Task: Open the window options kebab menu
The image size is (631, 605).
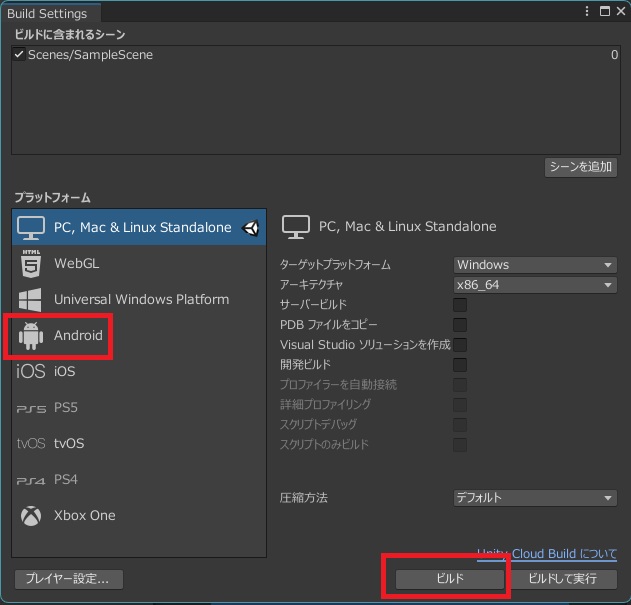Action: (587, 11)
